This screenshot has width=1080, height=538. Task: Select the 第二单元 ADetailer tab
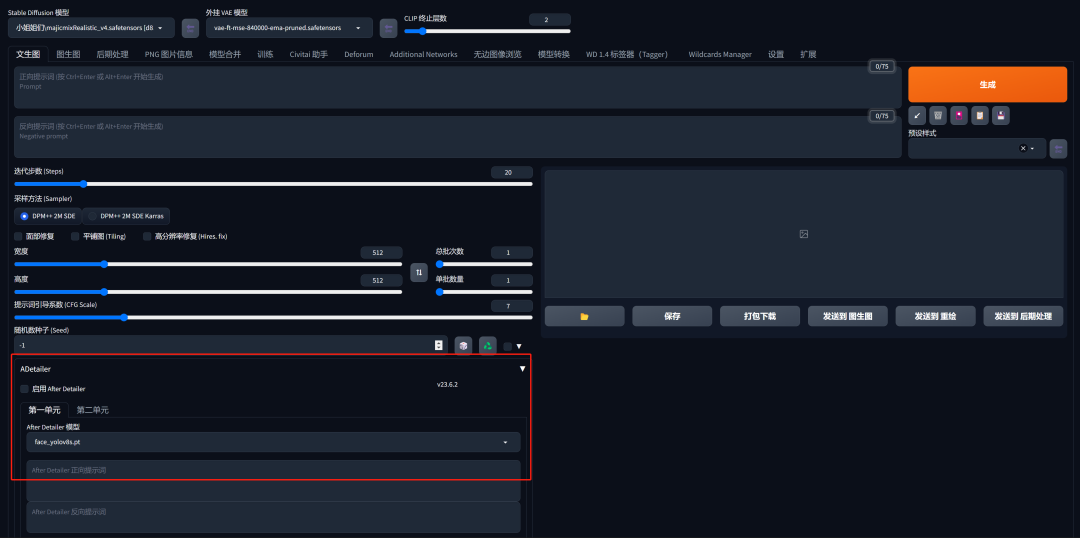pyautogui.click(x=92, y=410)
